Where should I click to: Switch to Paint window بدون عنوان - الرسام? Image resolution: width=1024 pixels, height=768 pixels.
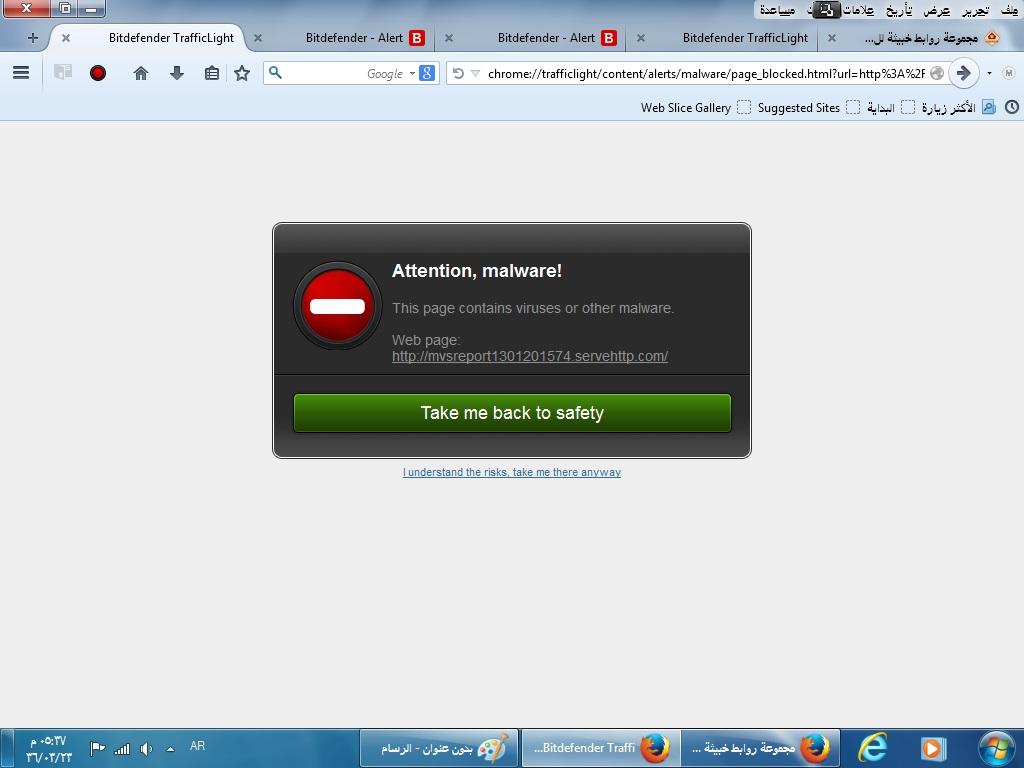439,748
